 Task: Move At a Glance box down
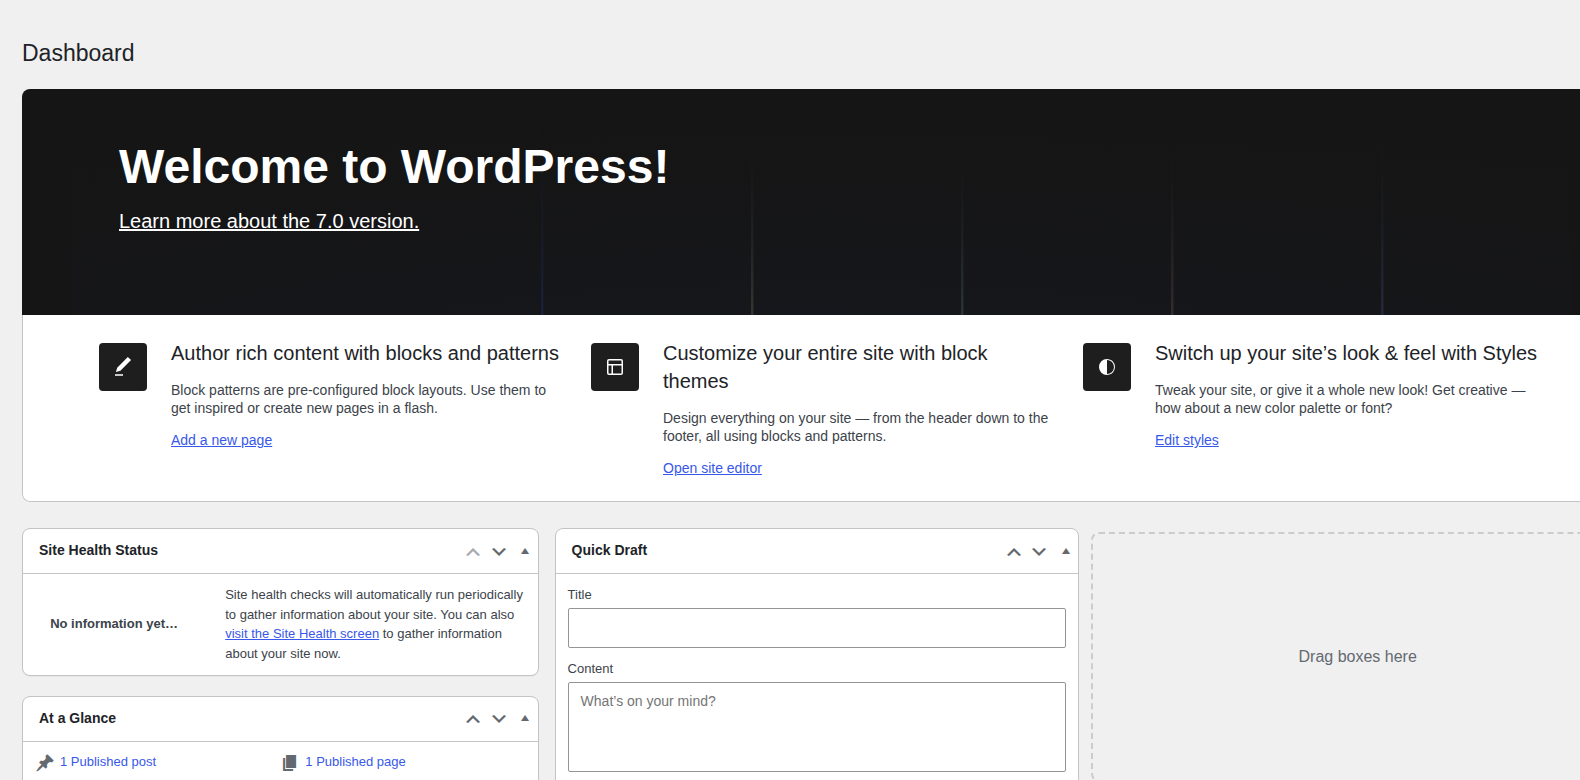coord(499,719)
